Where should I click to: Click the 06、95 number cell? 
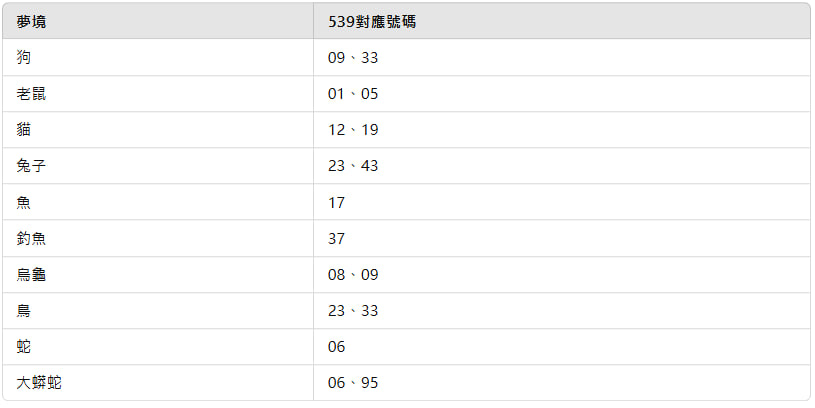(x=353, y=383)
